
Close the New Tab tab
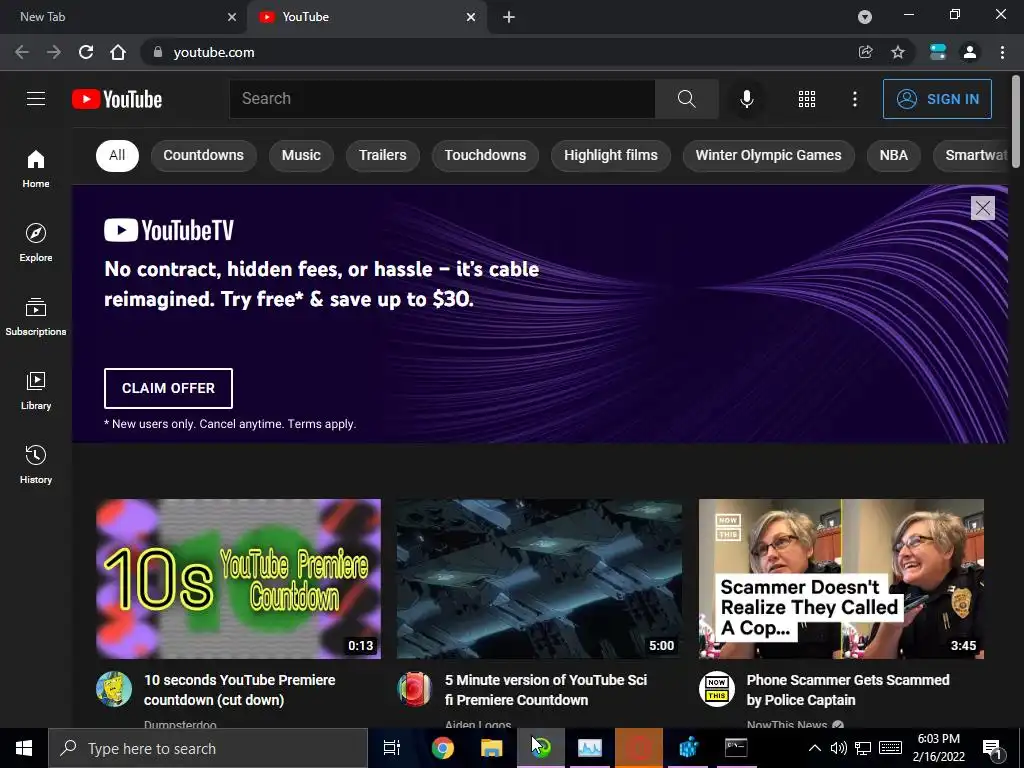click(x=232, y=17)
